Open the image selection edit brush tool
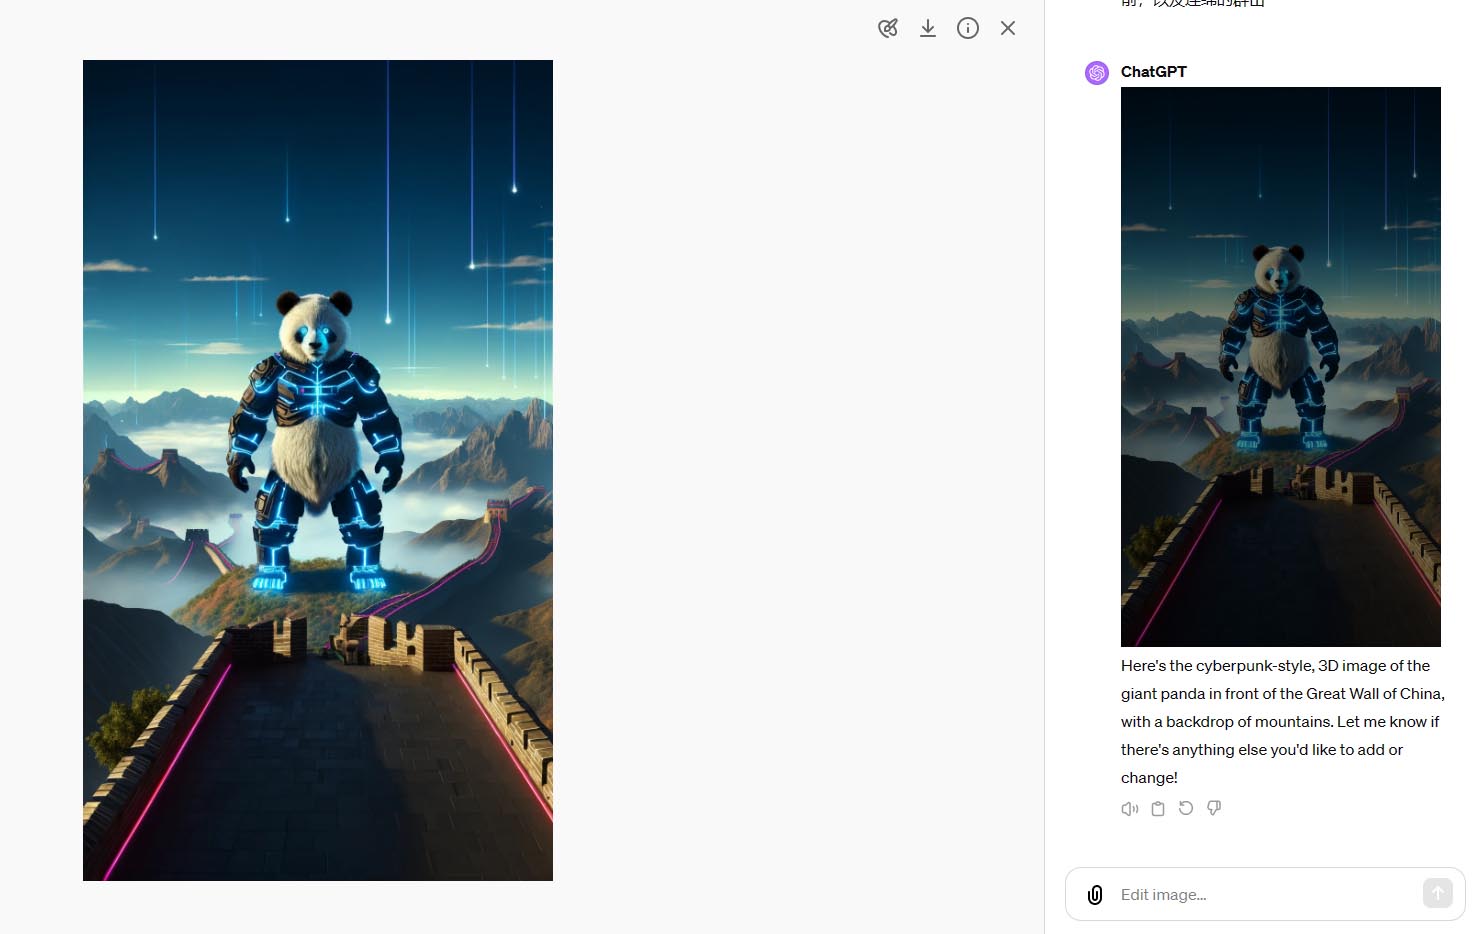The height and width of the screenshot is (934, 1475). point(888,28)
